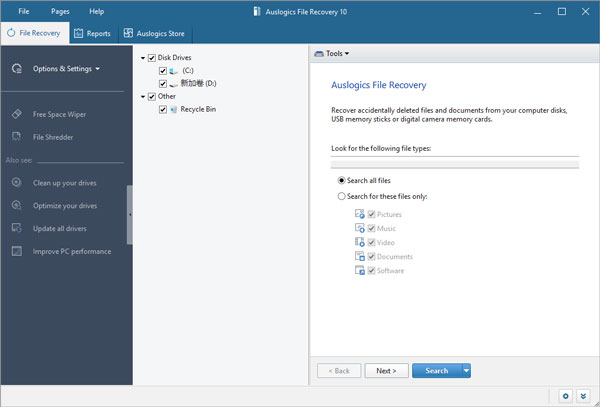
Task: Start scanning with the Search button
Action: (x=437, y=371)
